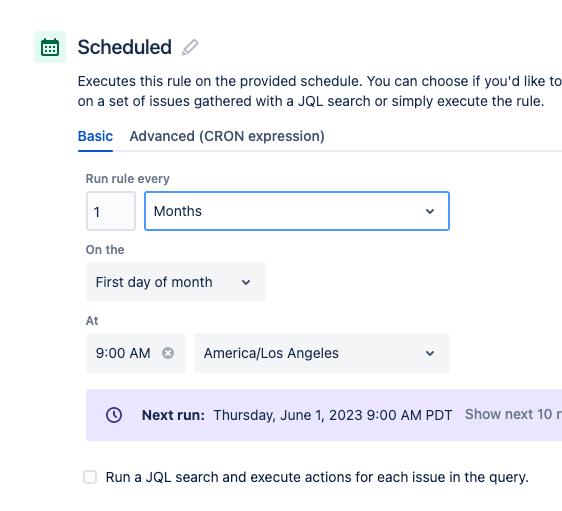Click the green Scheduled calendar icon
Viewport: 562px width, 511px height.
click(50, 47)
